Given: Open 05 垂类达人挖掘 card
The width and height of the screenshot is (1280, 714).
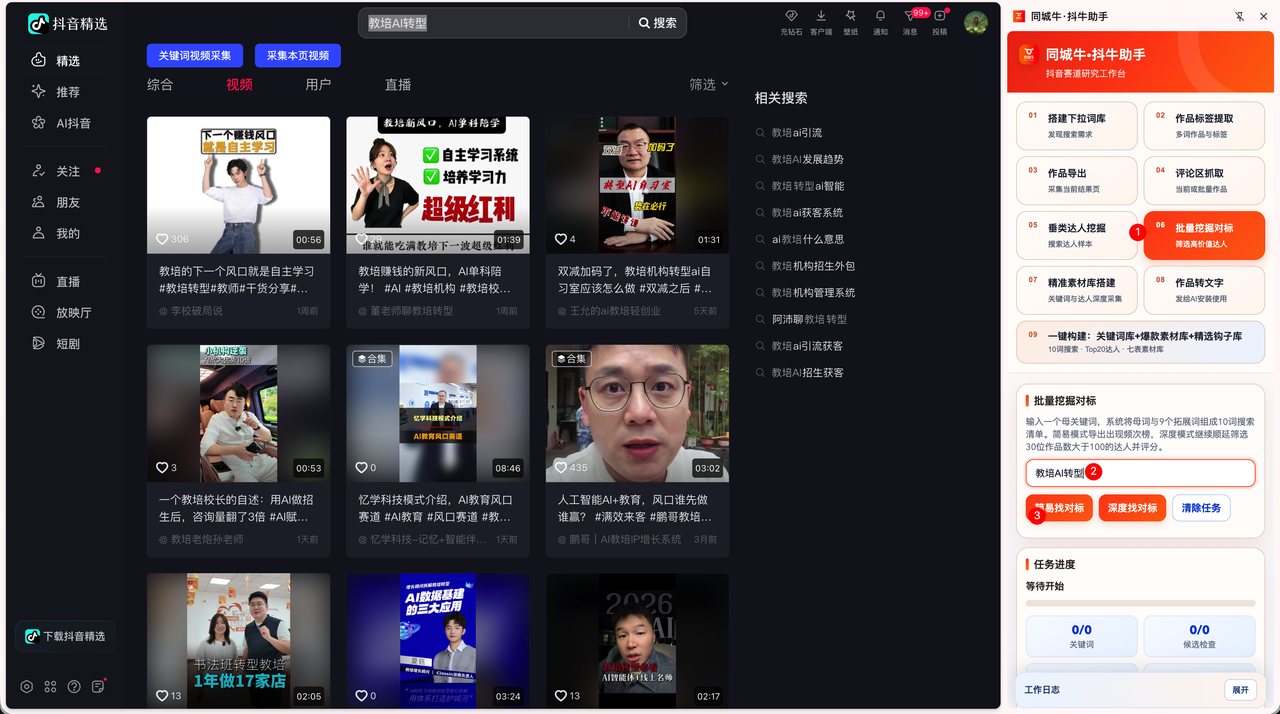Looking at the screenshot, I should [x=1077, y=235].
